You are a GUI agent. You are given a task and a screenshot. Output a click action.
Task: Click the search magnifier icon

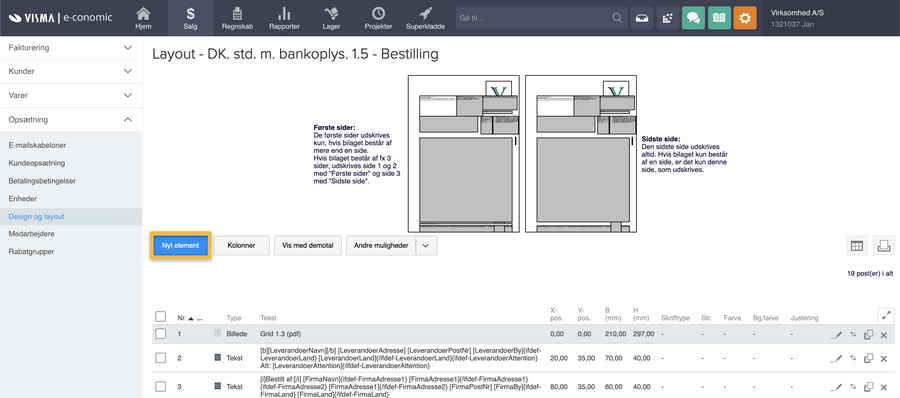tap(618, 18)
